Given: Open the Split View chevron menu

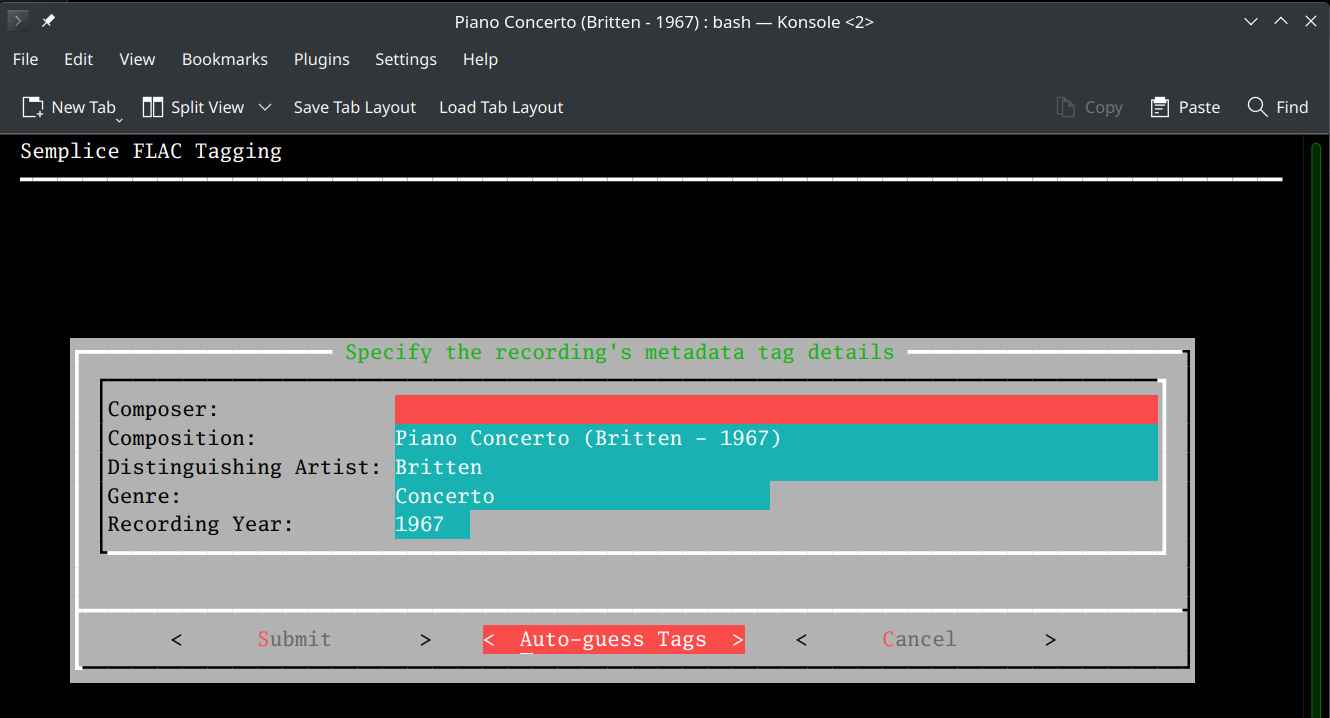Looking at the screenshot, I should (x=265, y=107).
